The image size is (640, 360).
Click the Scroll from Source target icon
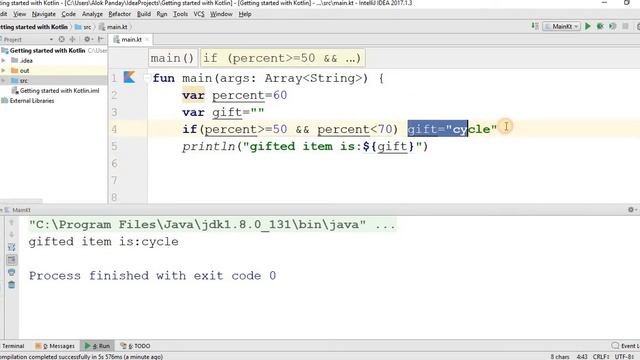tap(61, 39)
